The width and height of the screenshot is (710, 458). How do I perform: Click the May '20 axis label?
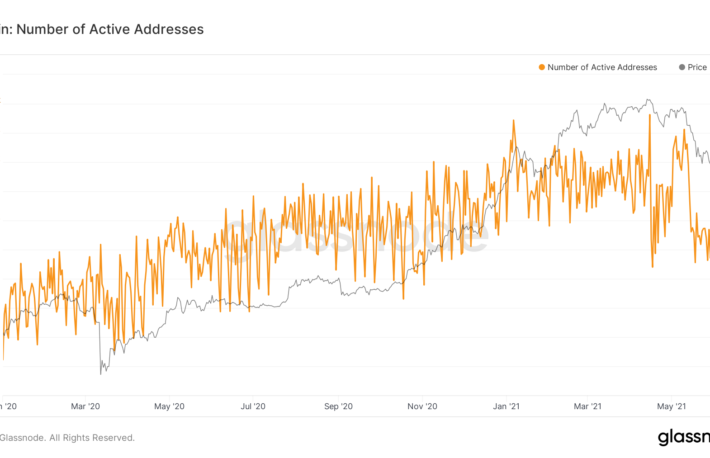coord(169,406)
